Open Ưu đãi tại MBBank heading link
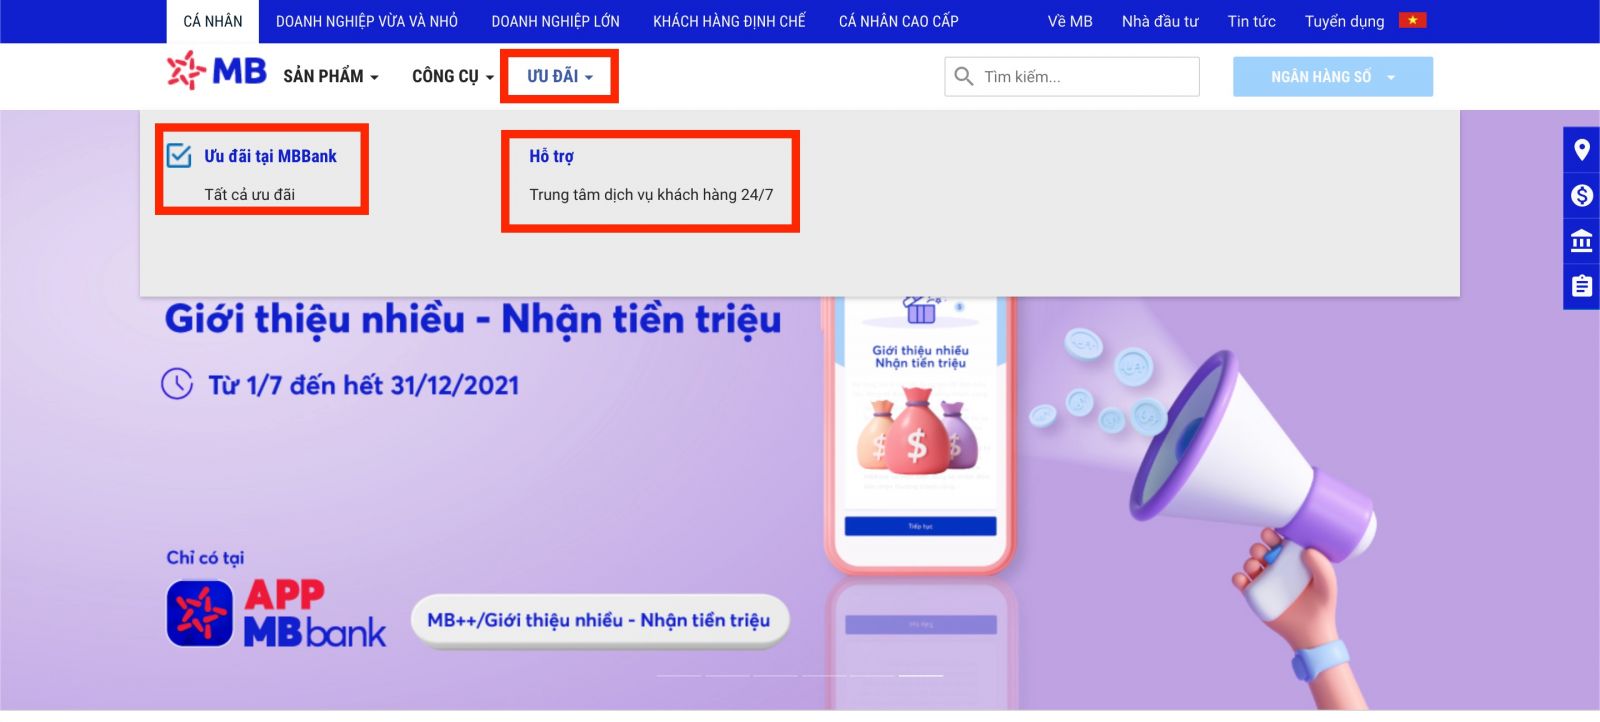Viewport: 1600px width, 722px height. click(x=270, y=156)
